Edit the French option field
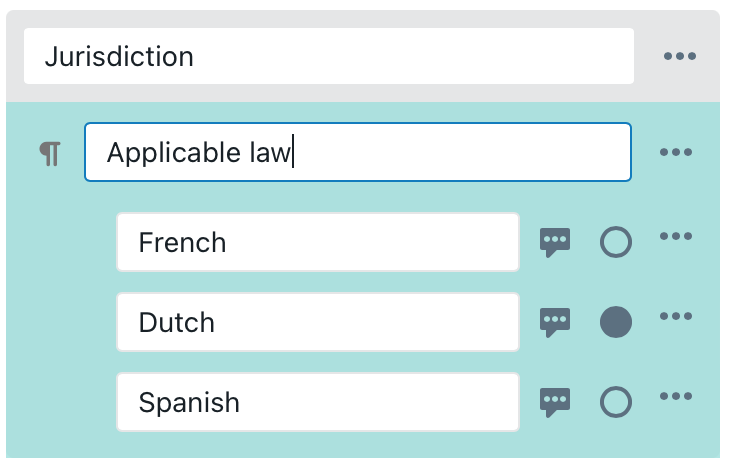Screen dimensions: 734x468 [318, 242]
